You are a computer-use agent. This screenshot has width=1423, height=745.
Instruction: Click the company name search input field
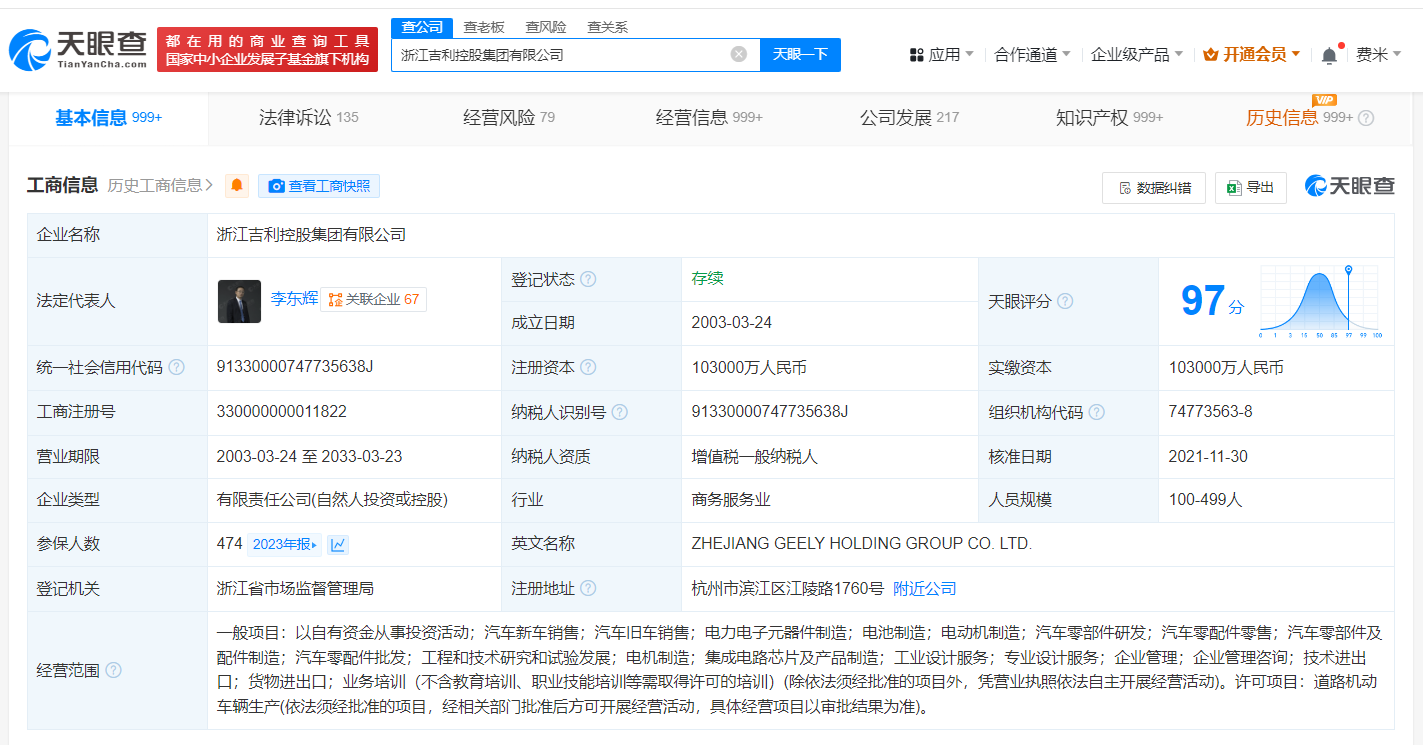tap(560, 54)
